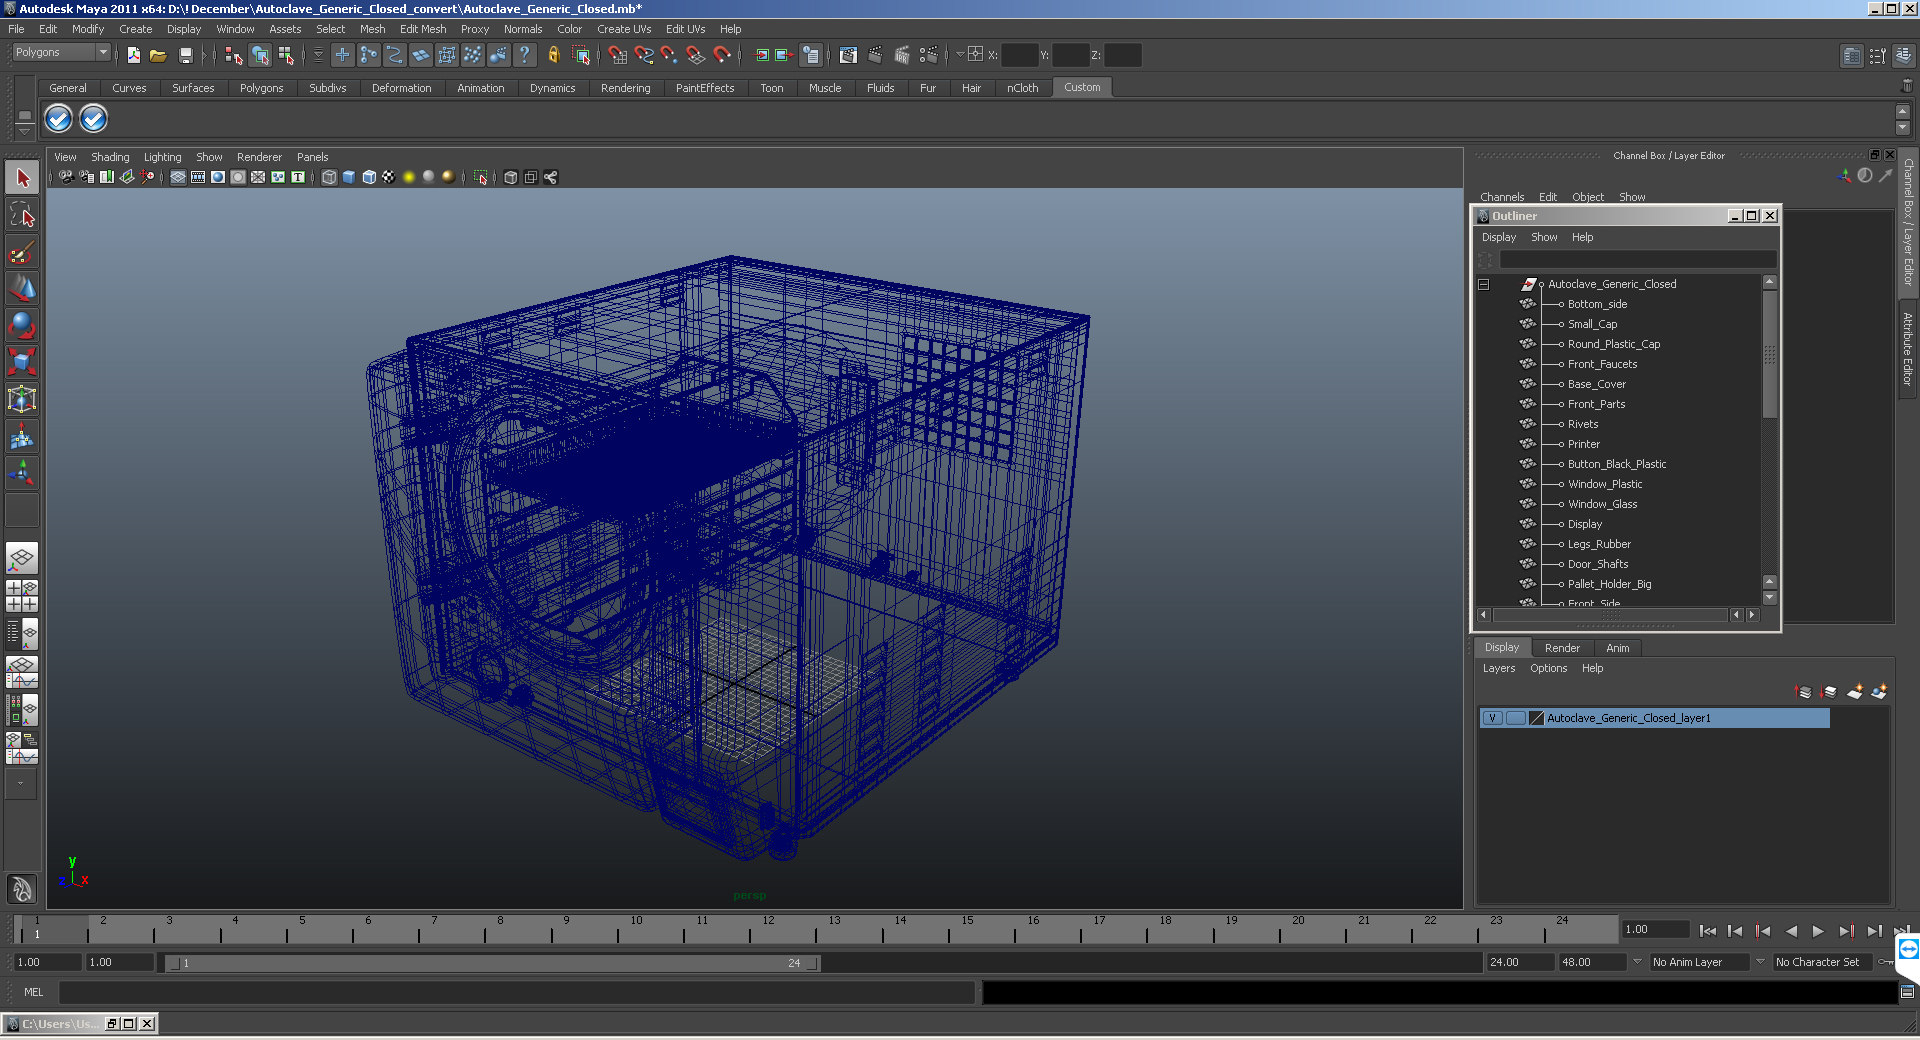Open the Edit Mesh menu
The image size is (1920, 1040).
423,29
